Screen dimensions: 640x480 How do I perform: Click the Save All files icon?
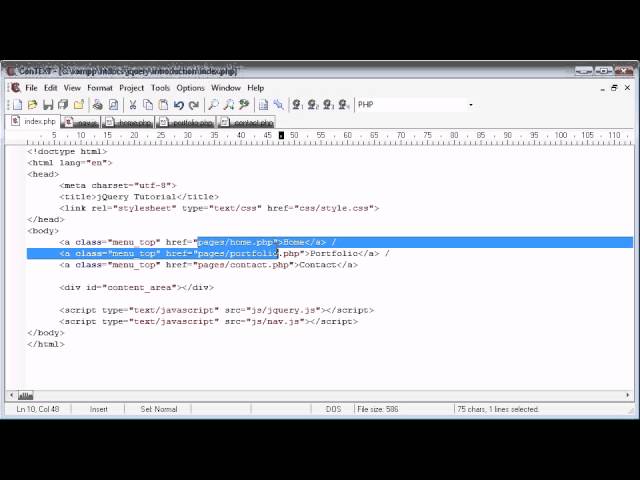pyautogui.click(x=63, y=105)
